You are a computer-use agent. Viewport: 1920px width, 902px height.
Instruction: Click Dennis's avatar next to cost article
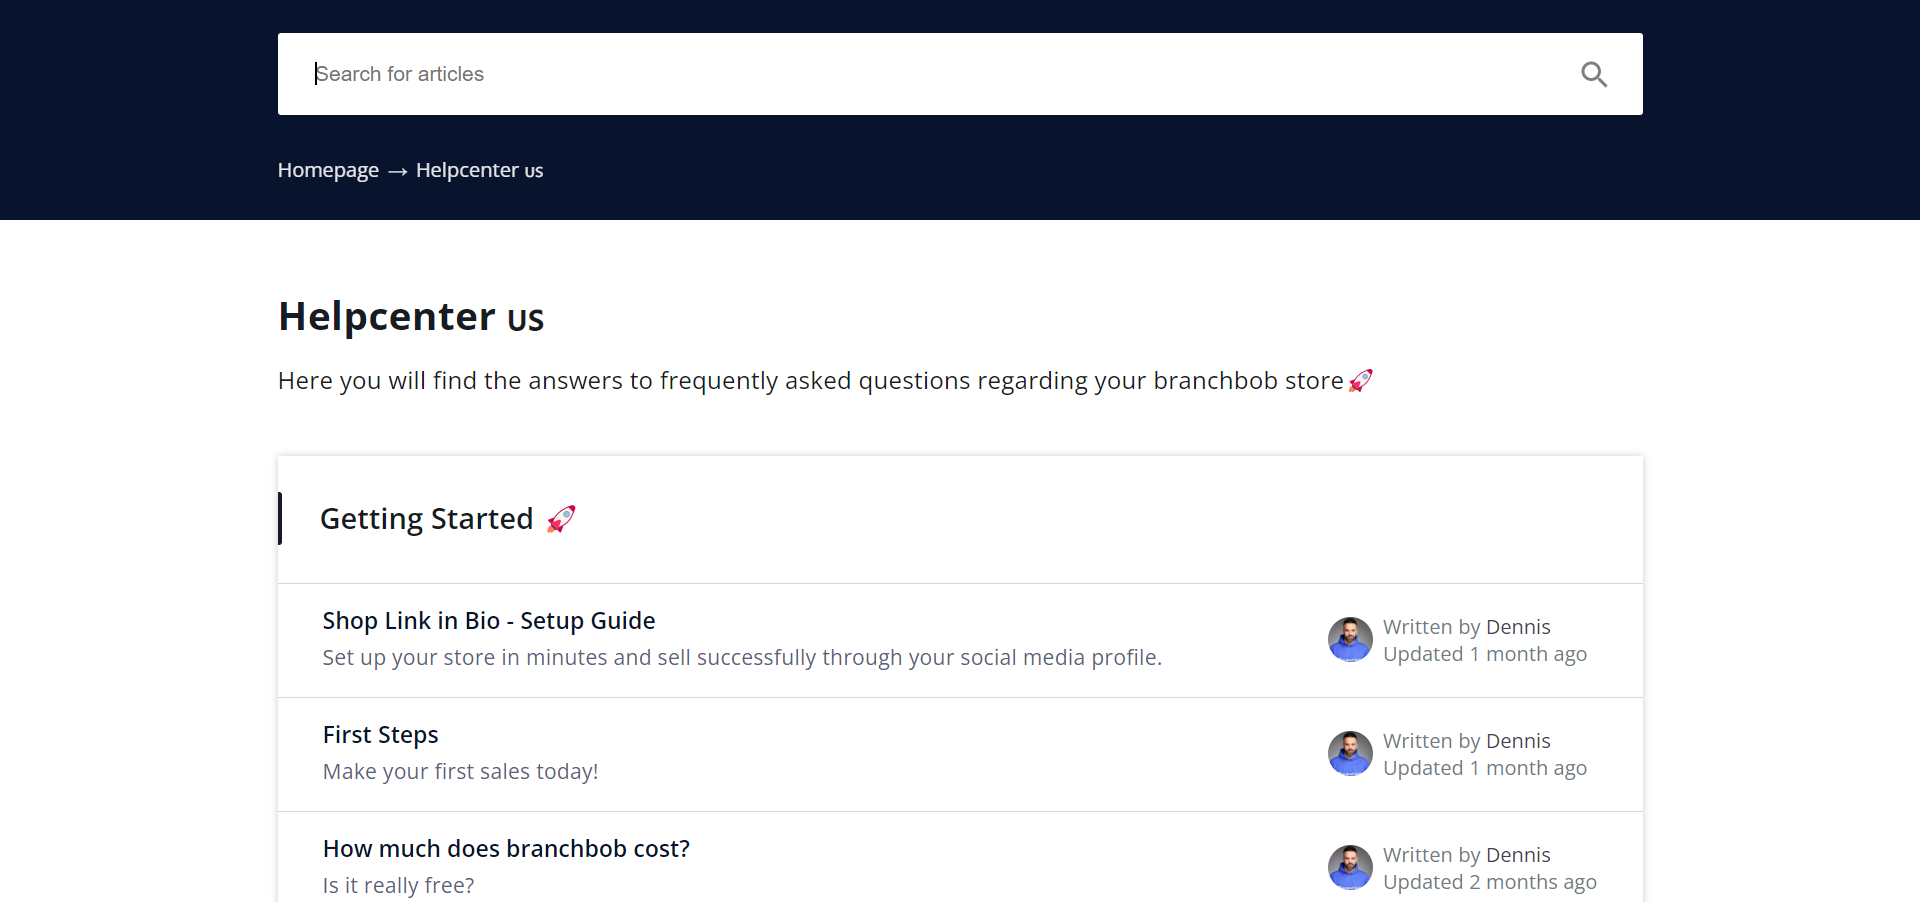1350,867
